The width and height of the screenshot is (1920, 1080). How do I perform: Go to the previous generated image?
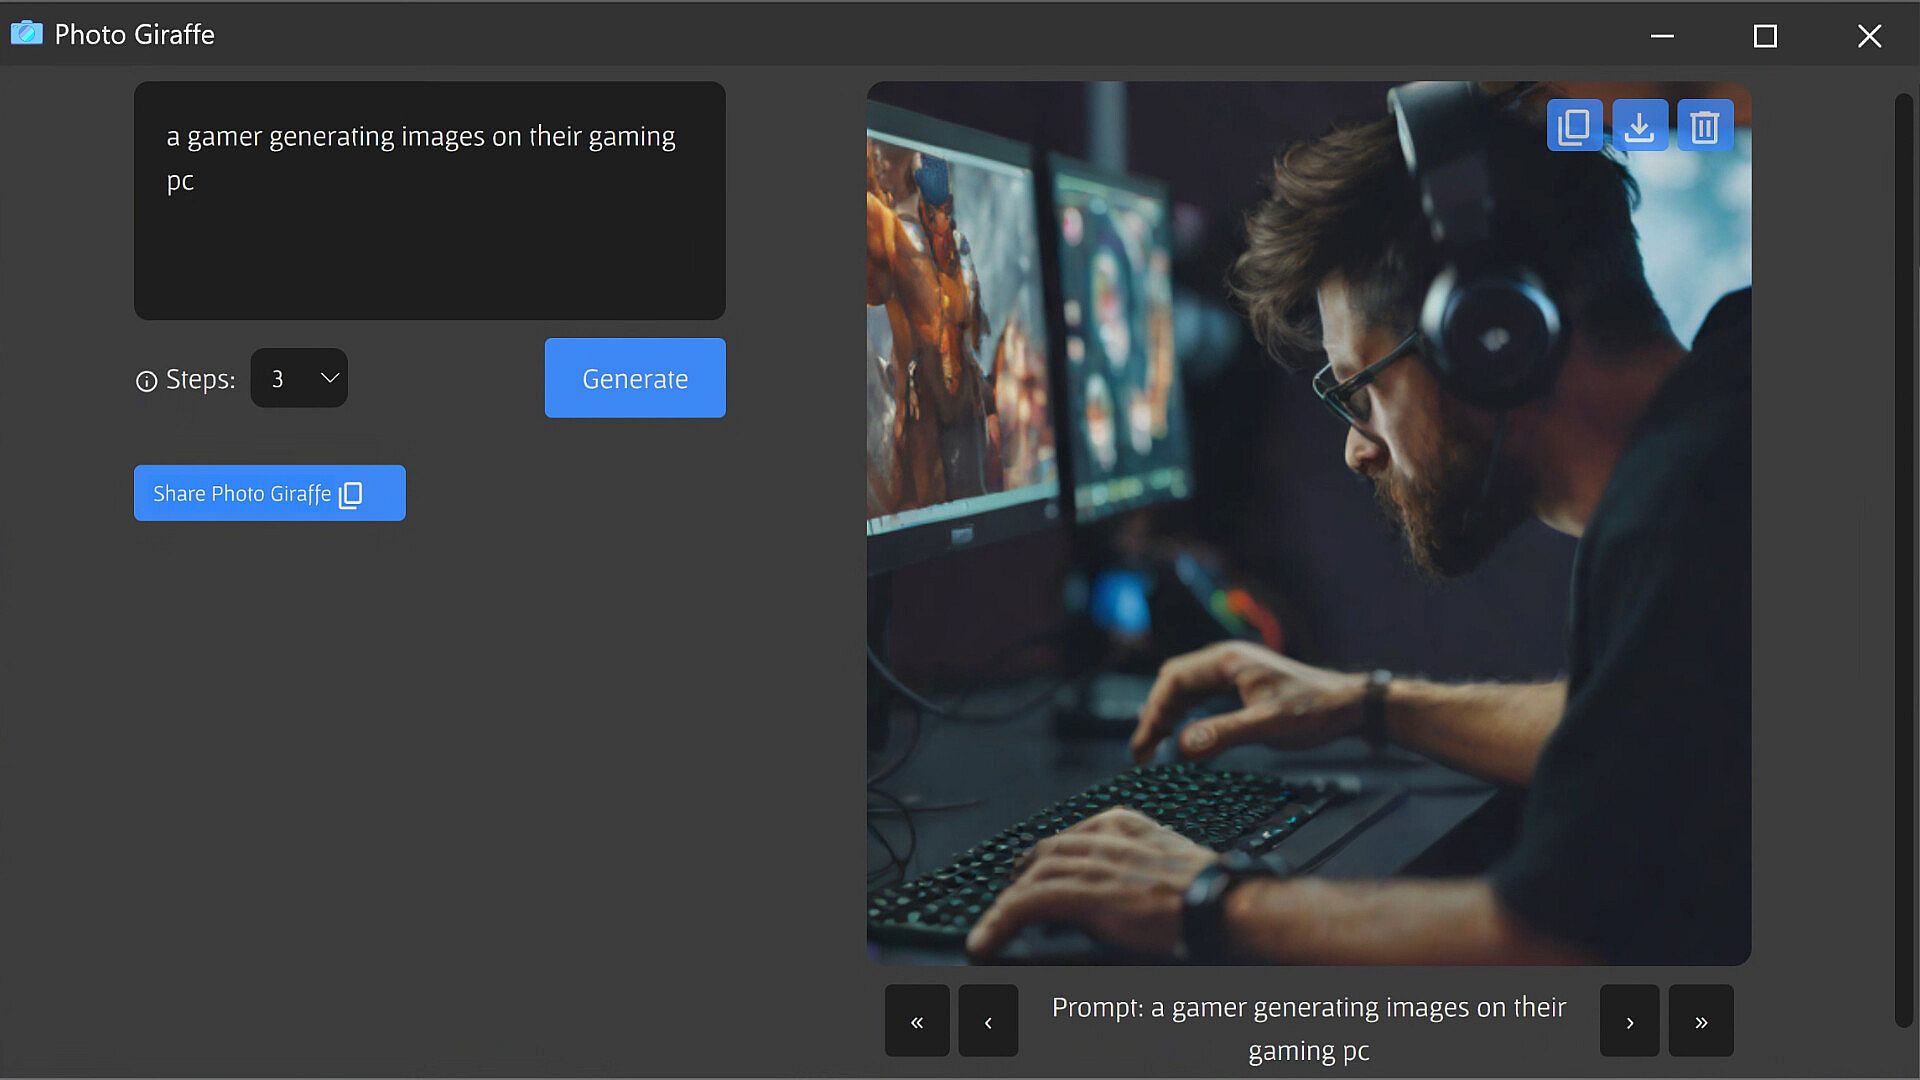coord(988,1021)
